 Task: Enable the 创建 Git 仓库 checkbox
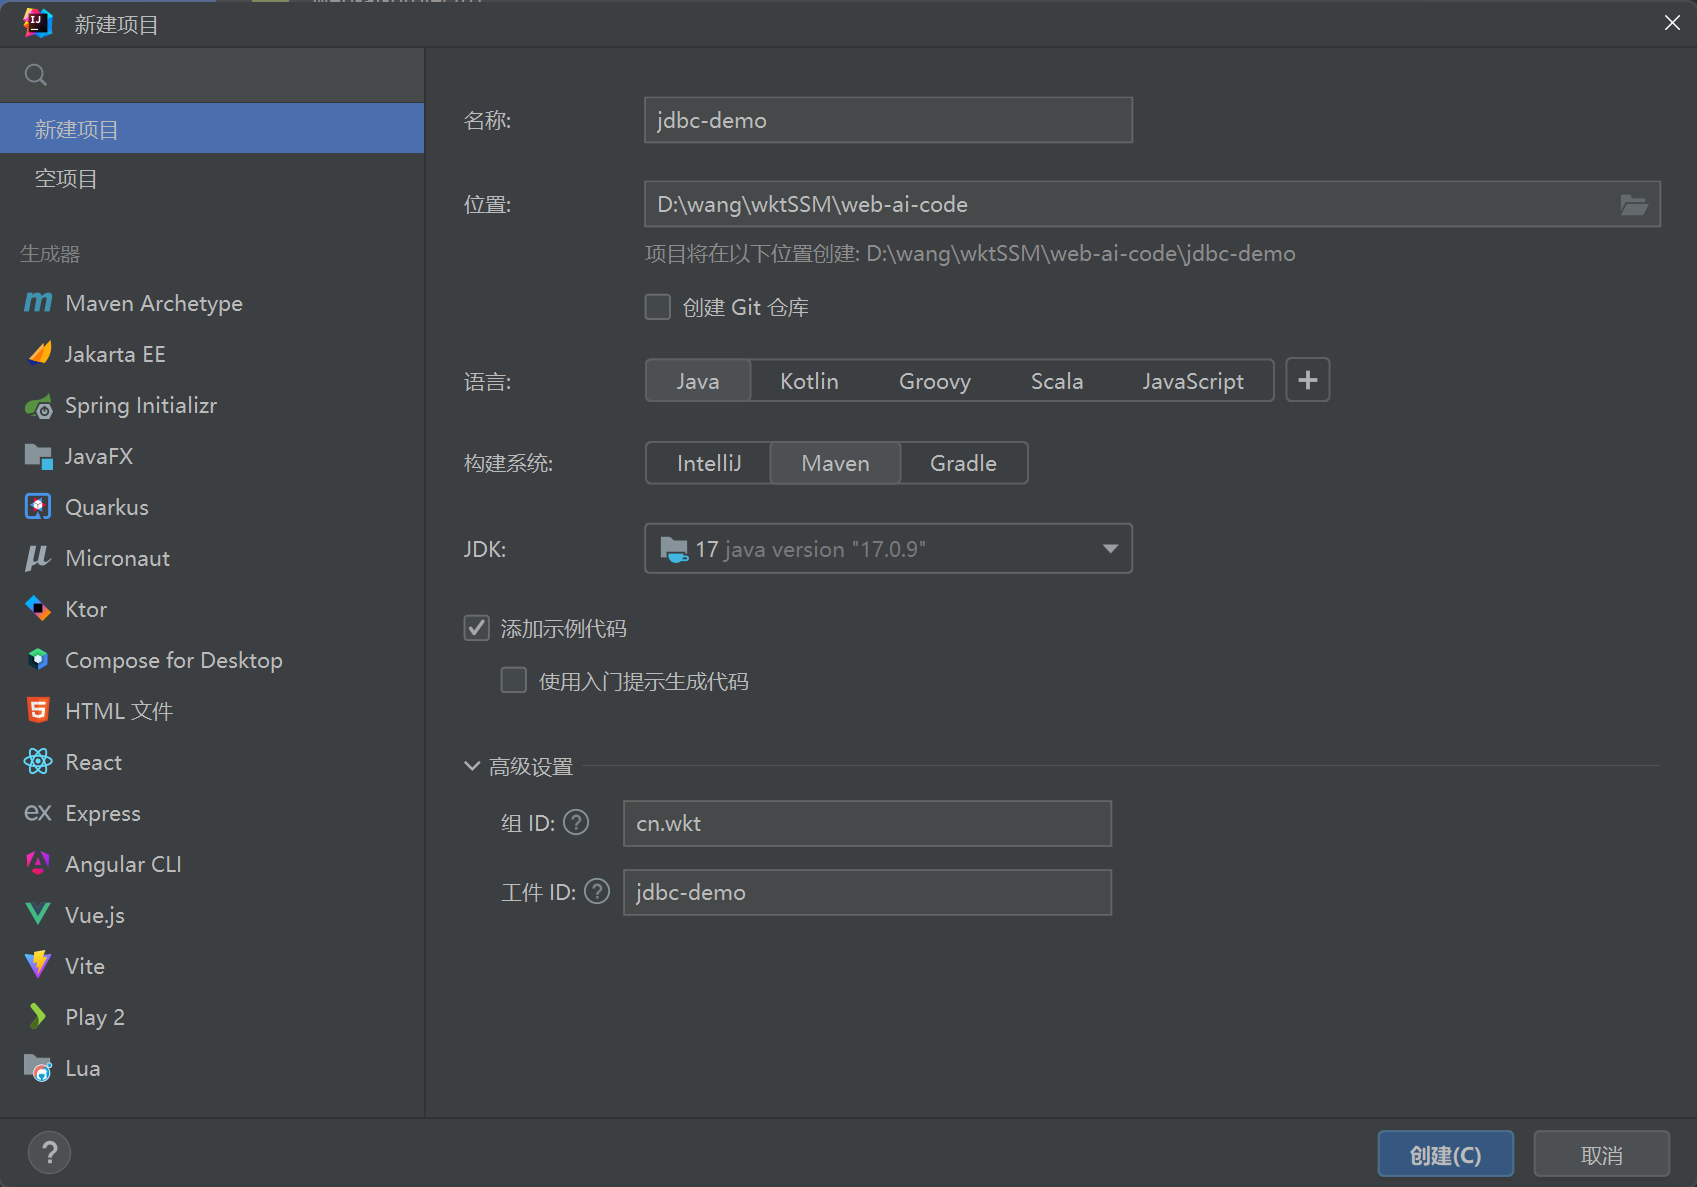(658, 307)
